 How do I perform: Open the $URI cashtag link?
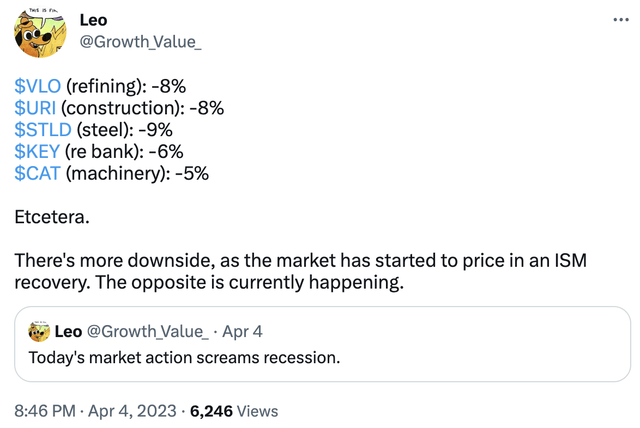pyautogui.click(x=35, y=108)
